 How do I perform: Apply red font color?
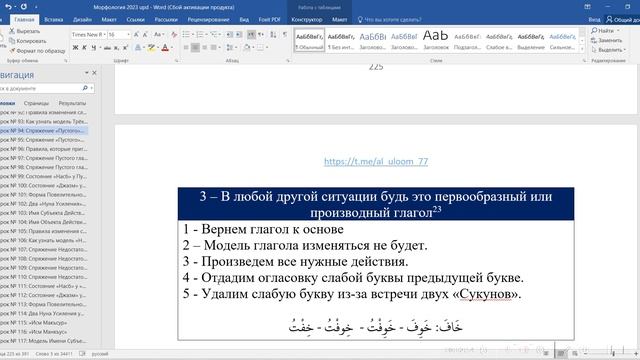tap(165, 48)
